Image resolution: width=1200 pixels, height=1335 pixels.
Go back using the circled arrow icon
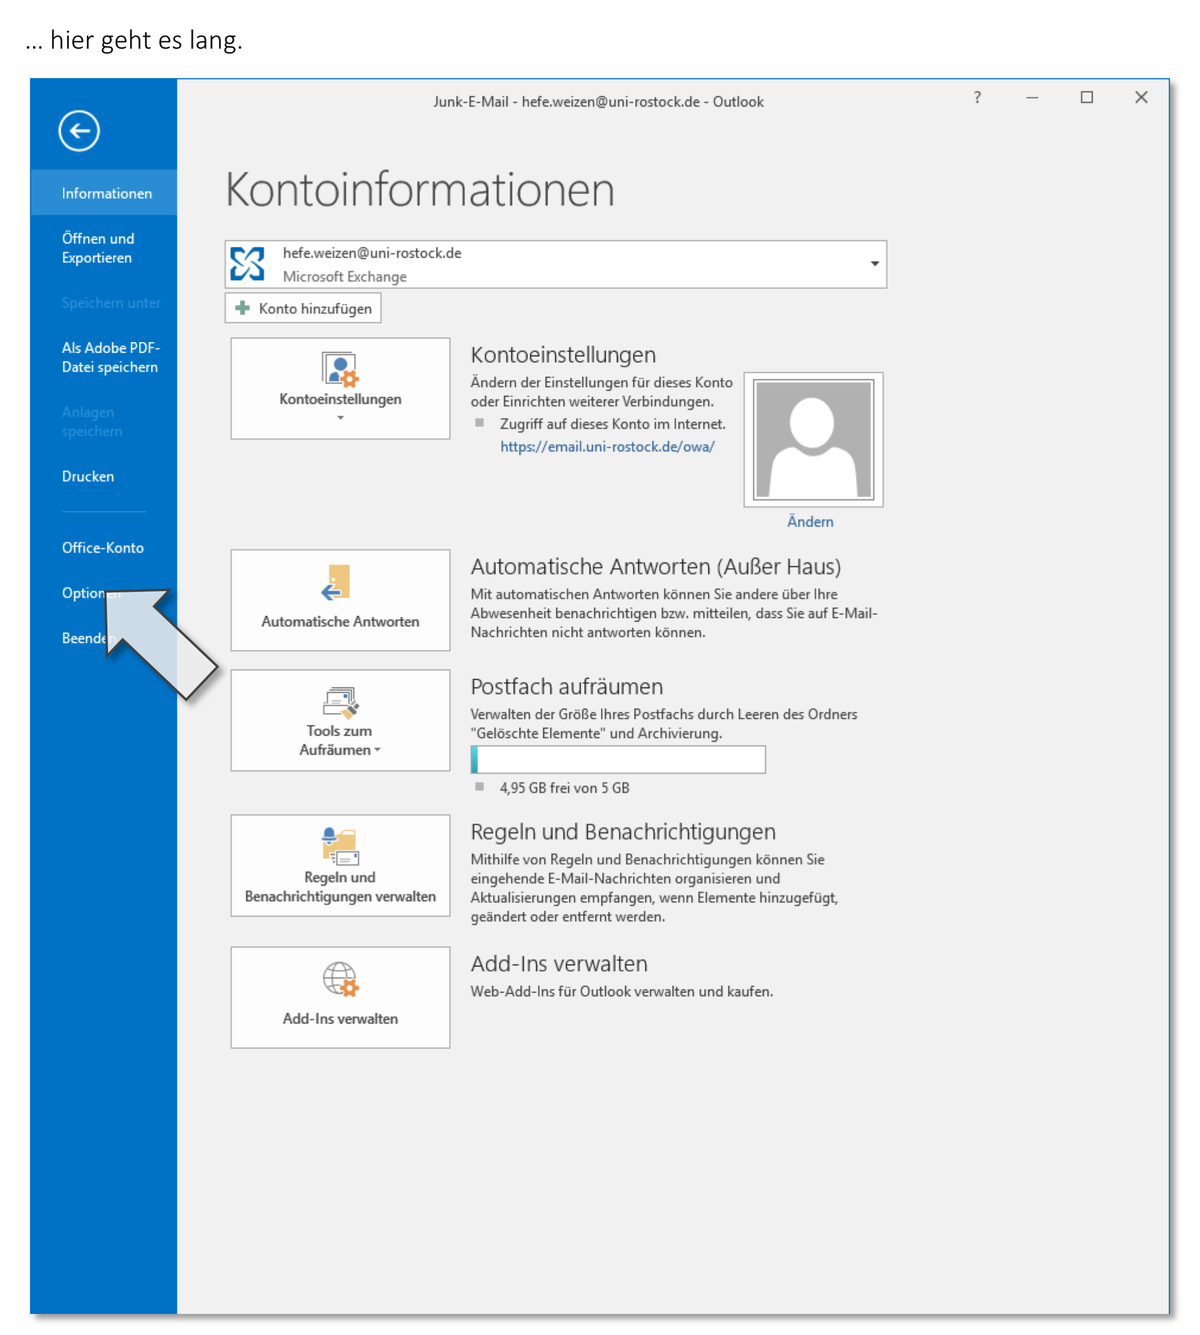(x=79, y=131)
